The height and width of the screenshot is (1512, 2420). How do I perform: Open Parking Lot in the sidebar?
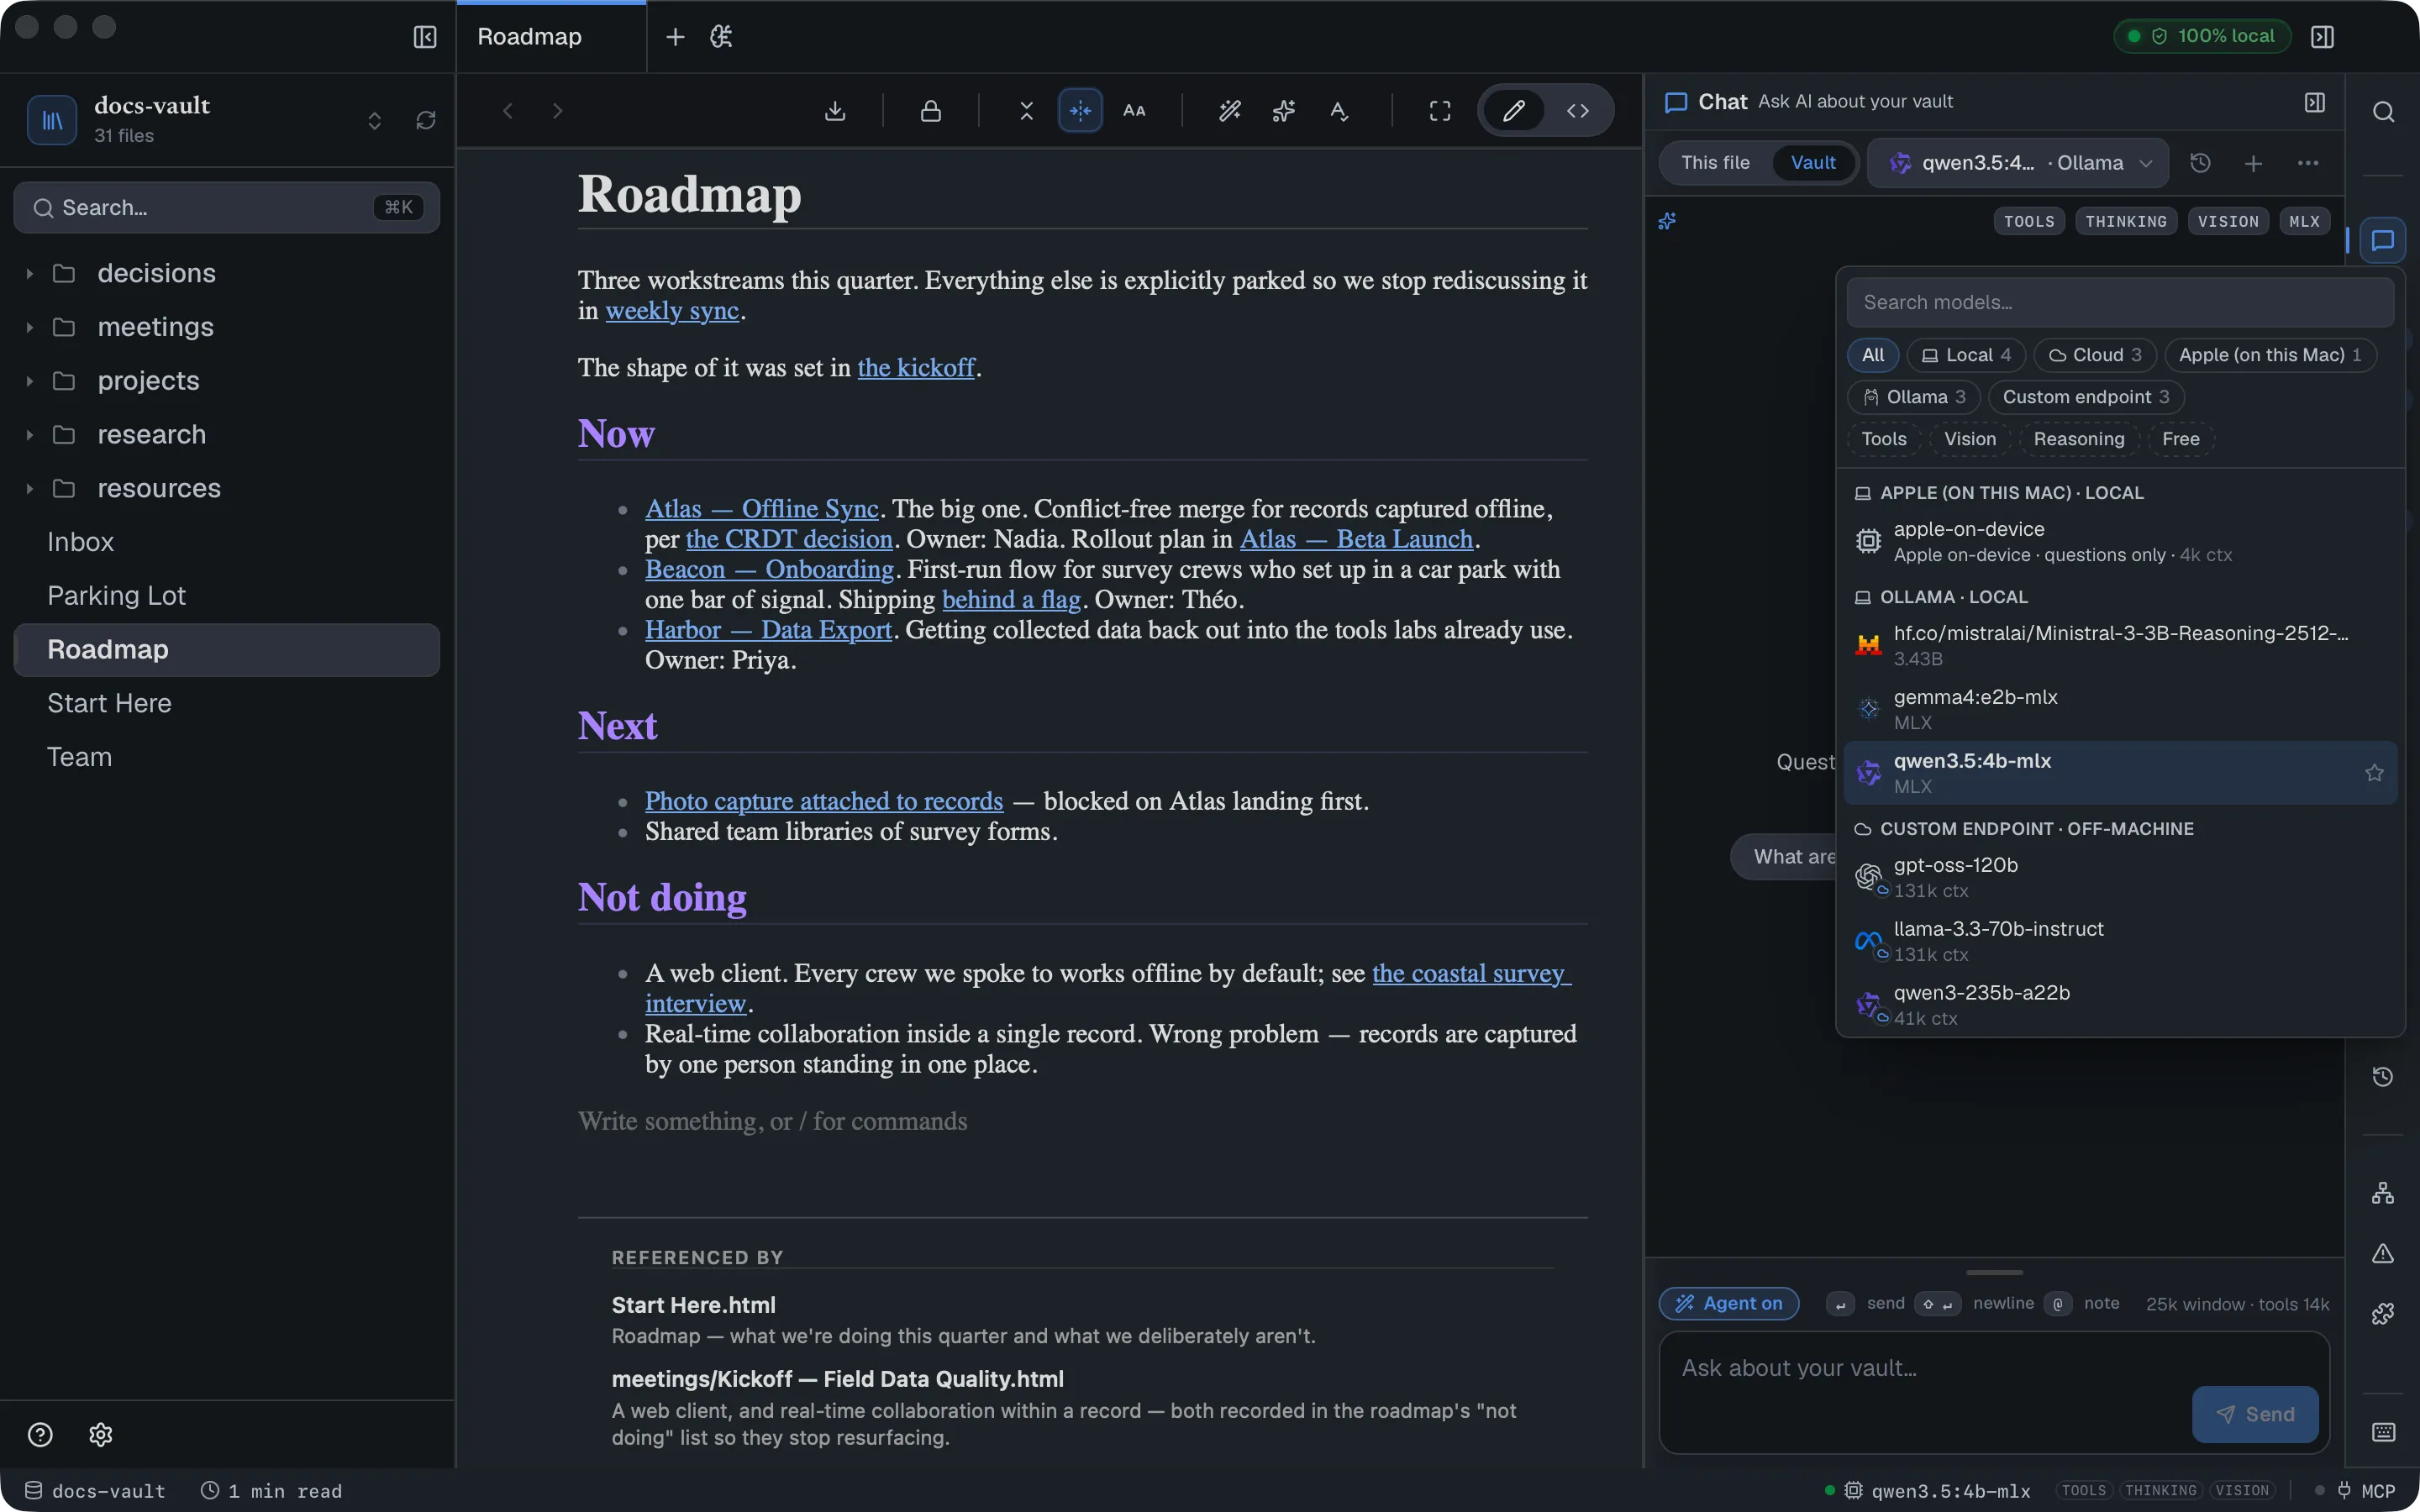[116, 595]
